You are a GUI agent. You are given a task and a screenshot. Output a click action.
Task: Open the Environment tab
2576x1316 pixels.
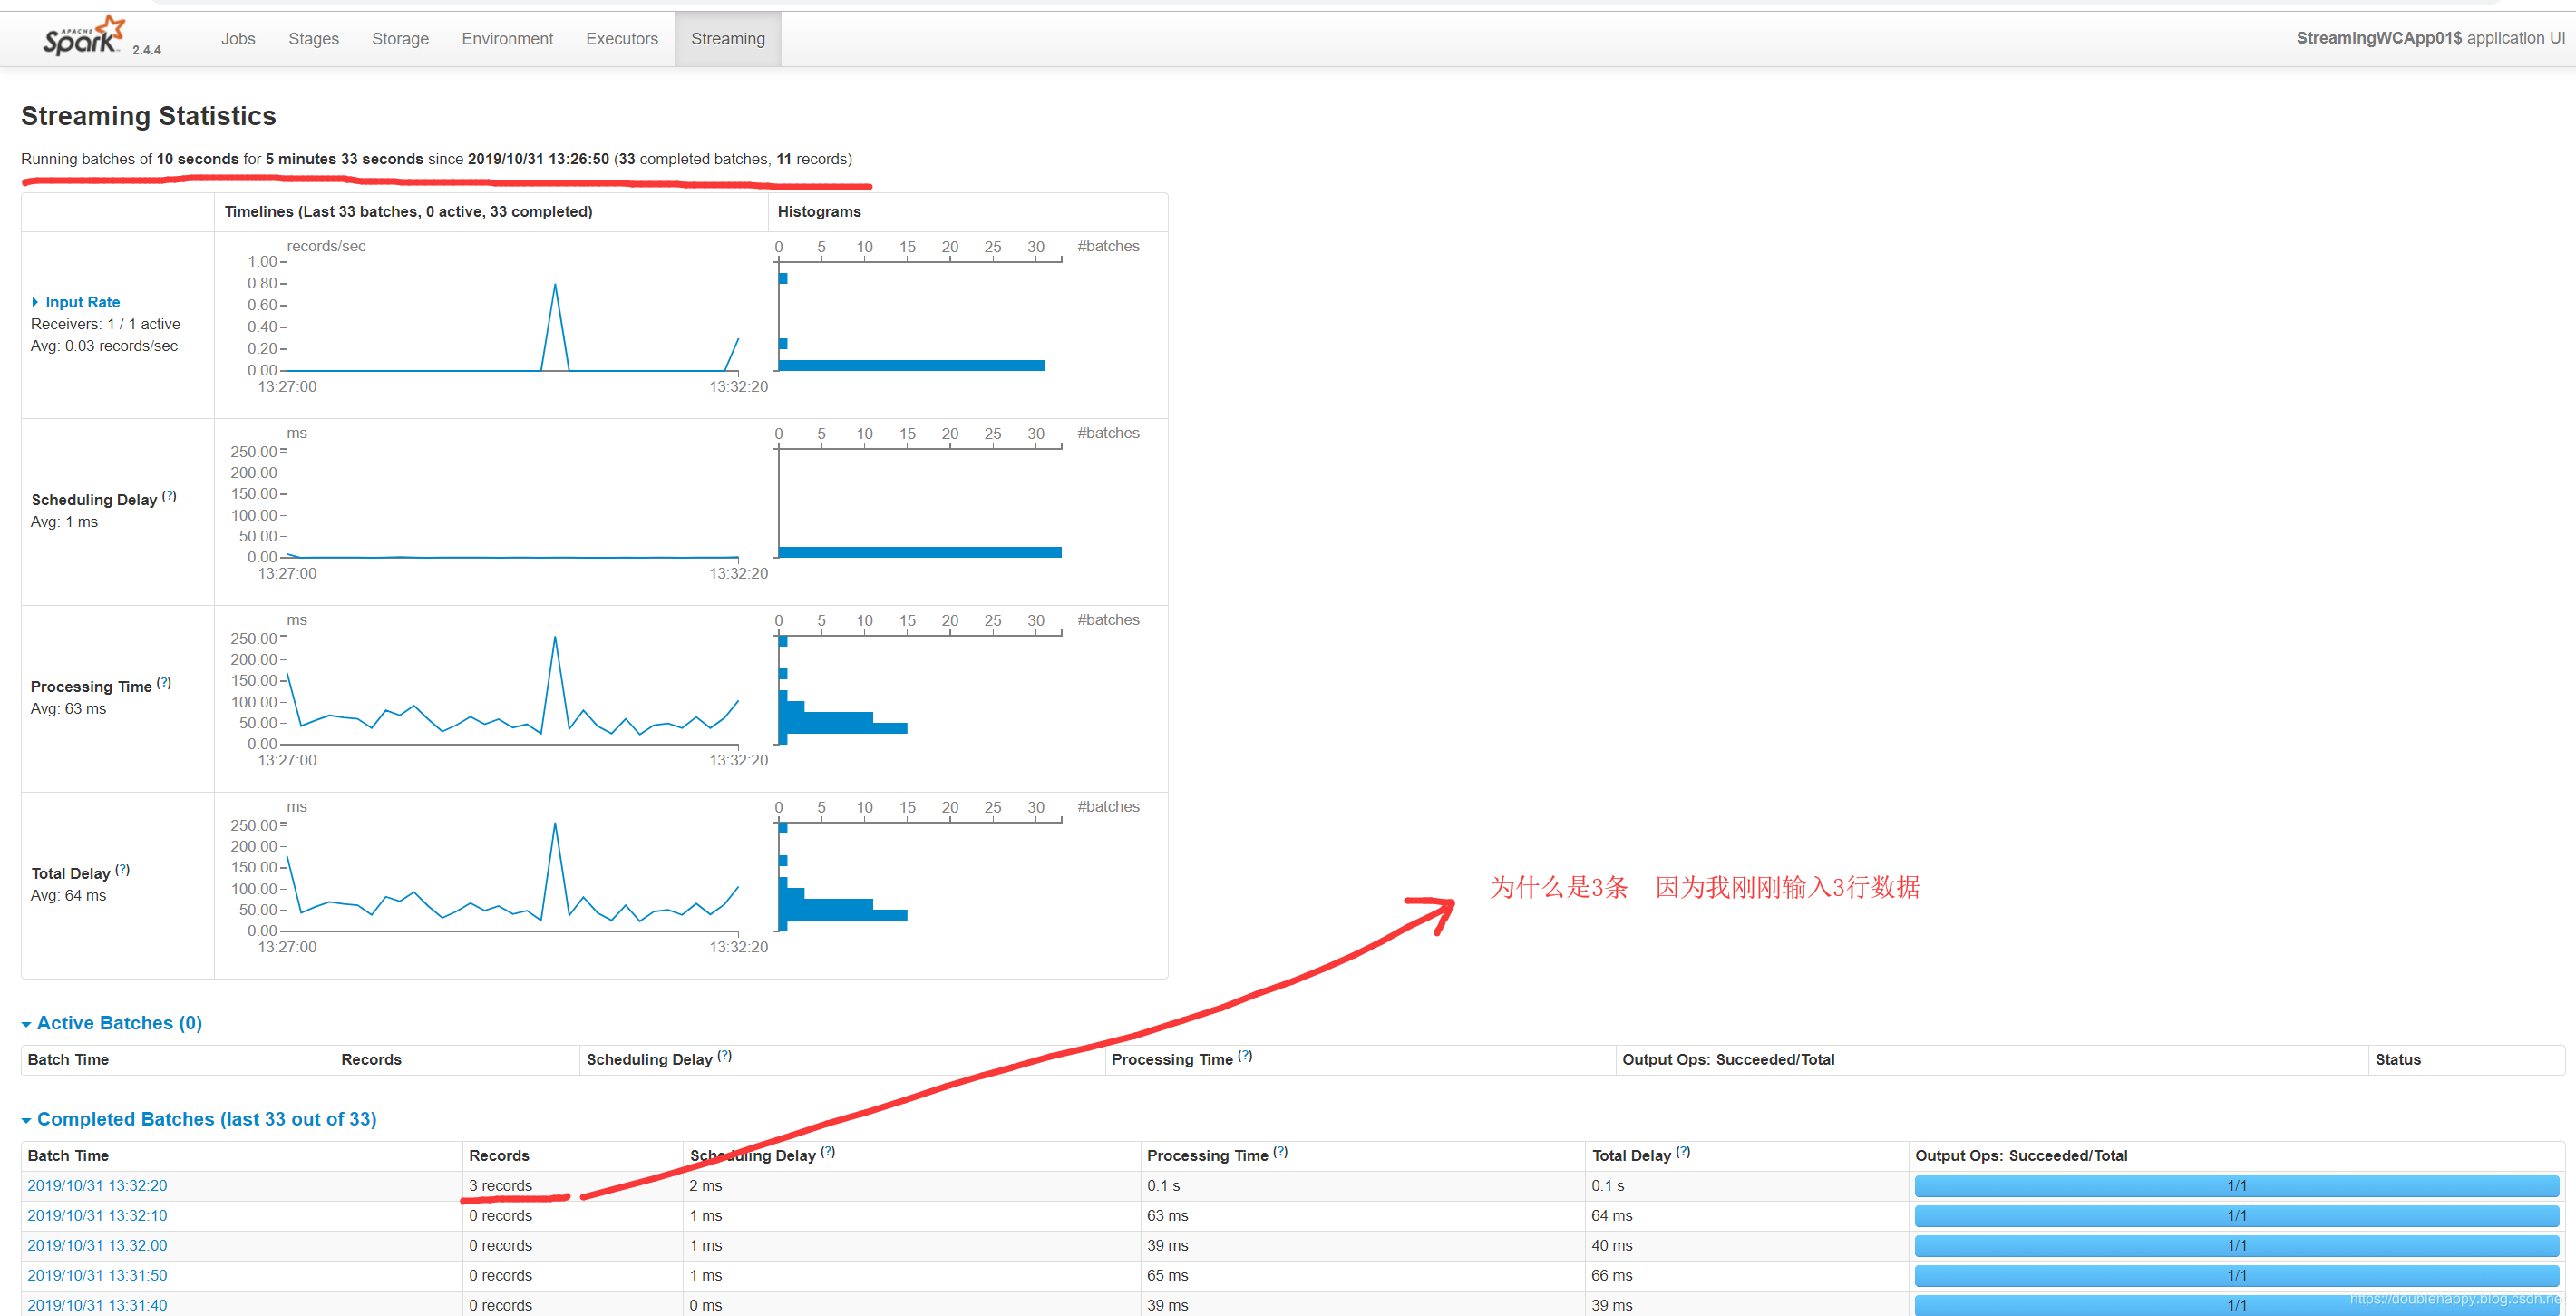(507, 39)
